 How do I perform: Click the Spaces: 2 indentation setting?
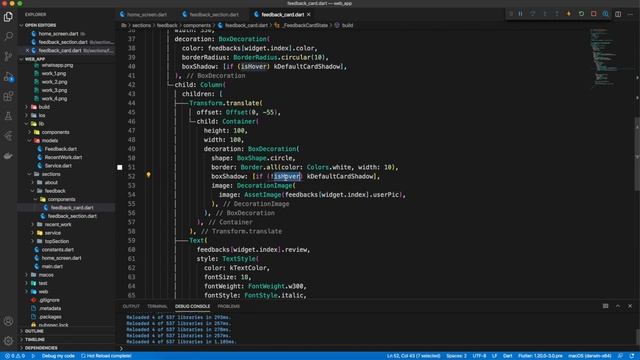456,356
